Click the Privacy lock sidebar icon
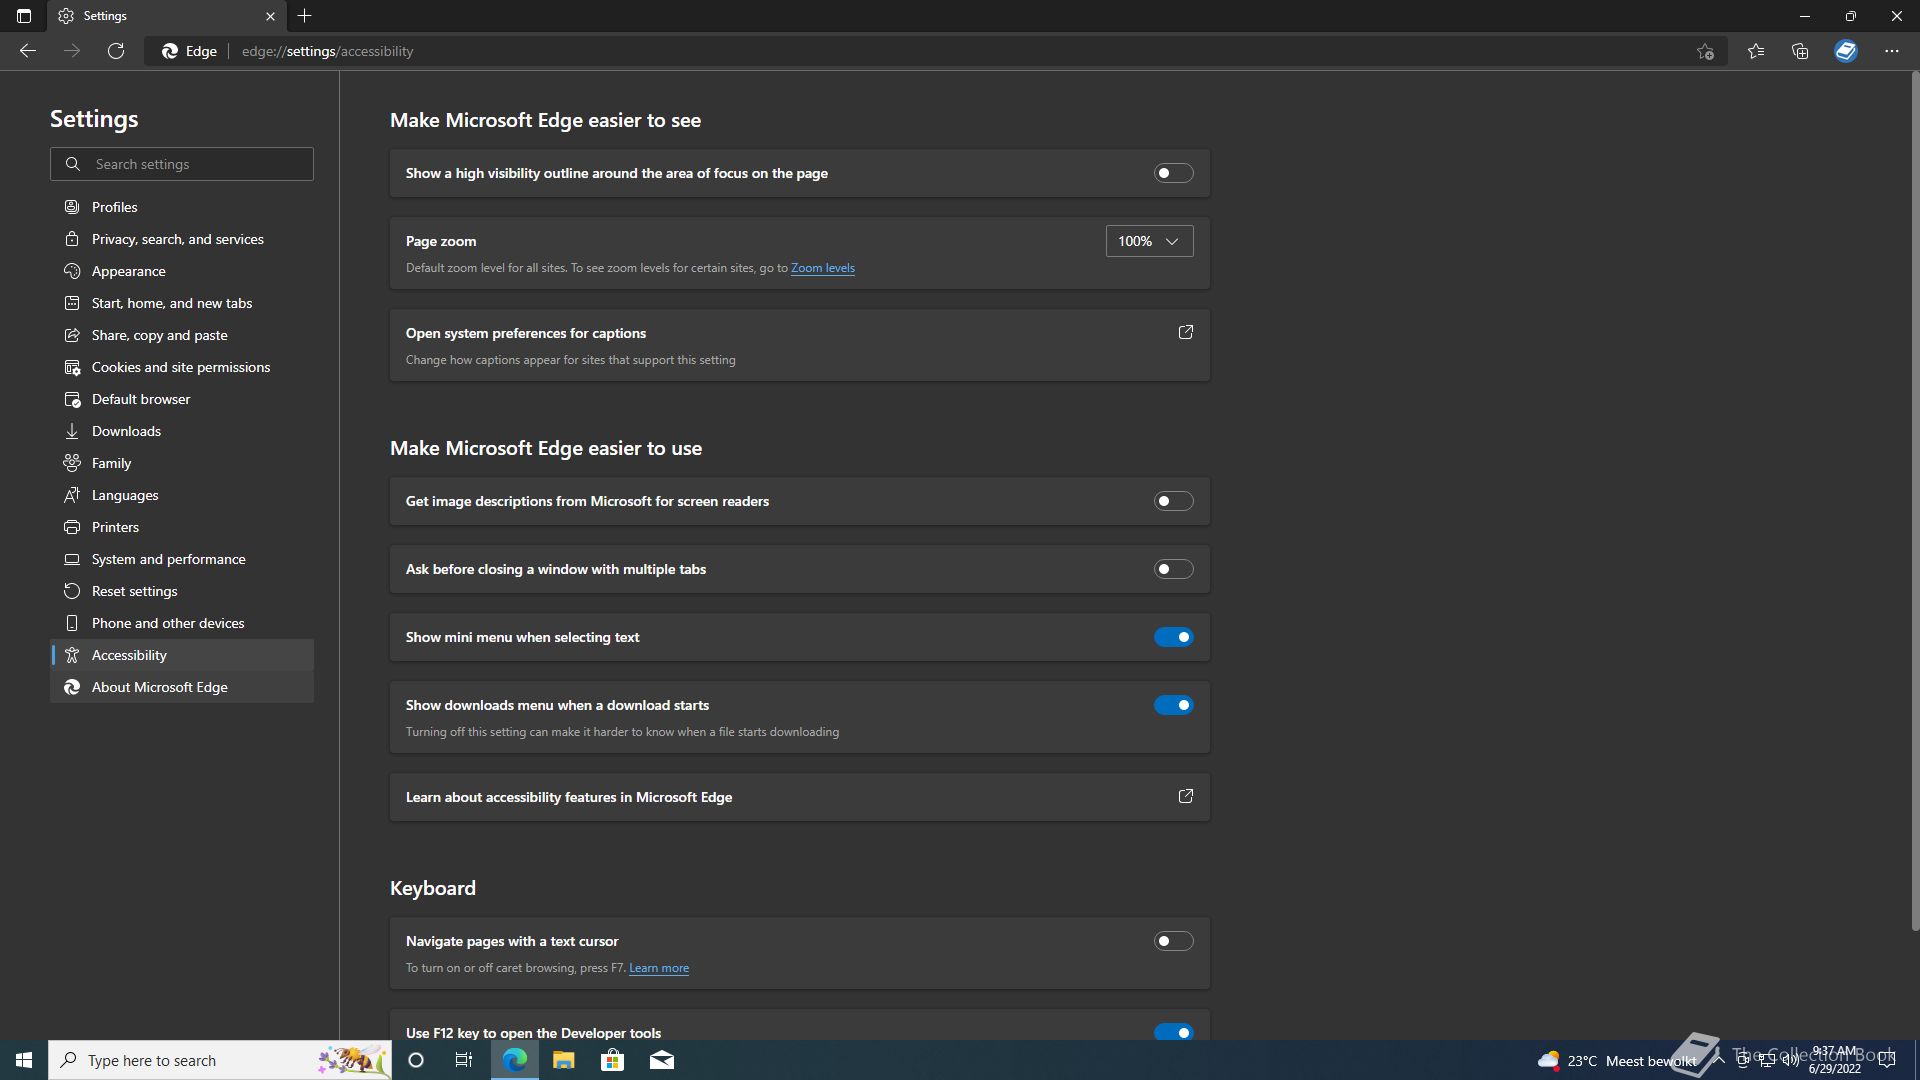The width and height of the screenshot is (1920, 1080). coord(72,239)
